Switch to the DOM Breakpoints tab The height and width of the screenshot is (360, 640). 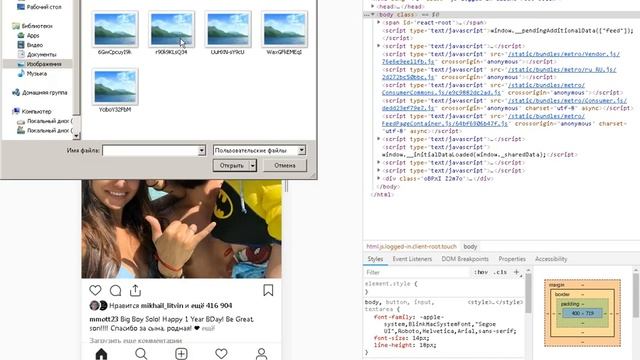pyautogui.click(x=465, y=259)
